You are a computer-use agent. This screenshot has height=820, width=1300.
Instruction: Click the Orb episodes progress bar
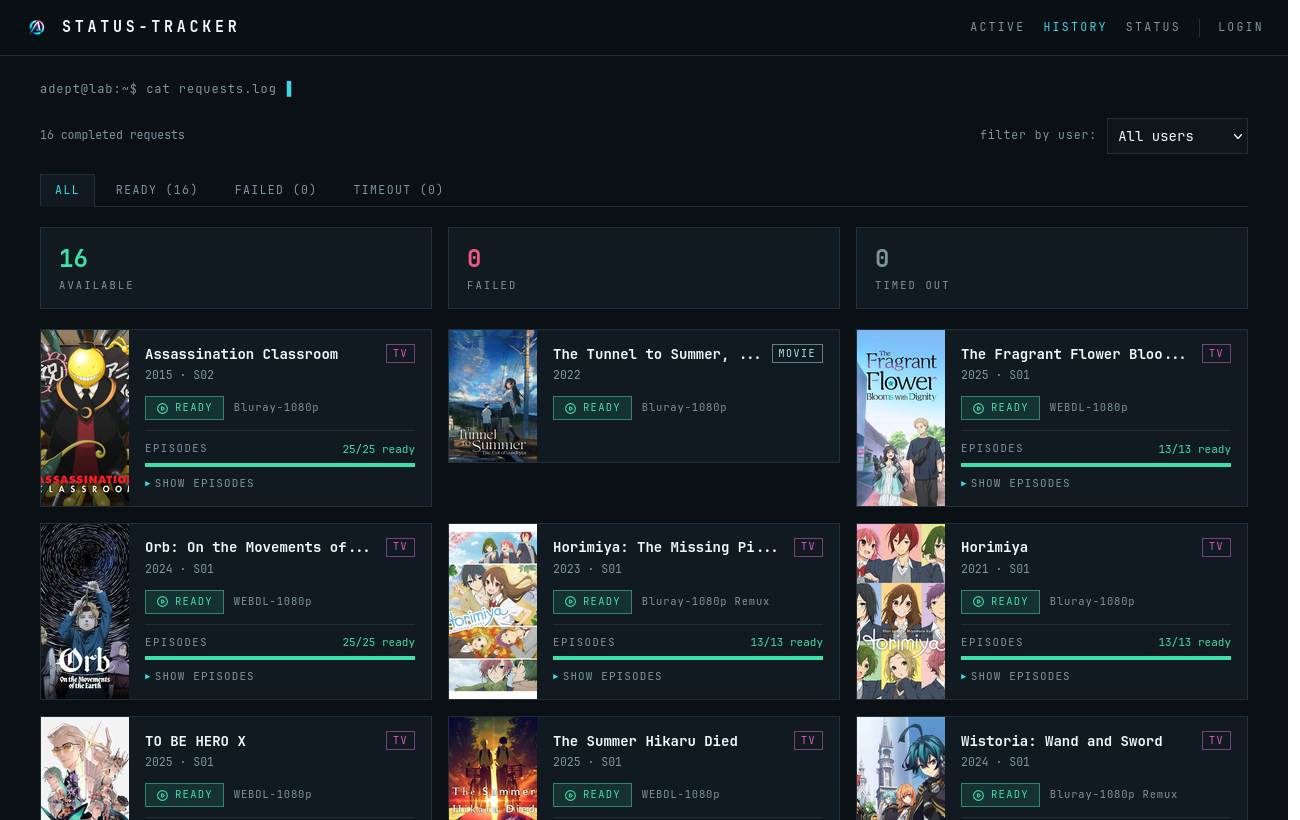(280, 658)
